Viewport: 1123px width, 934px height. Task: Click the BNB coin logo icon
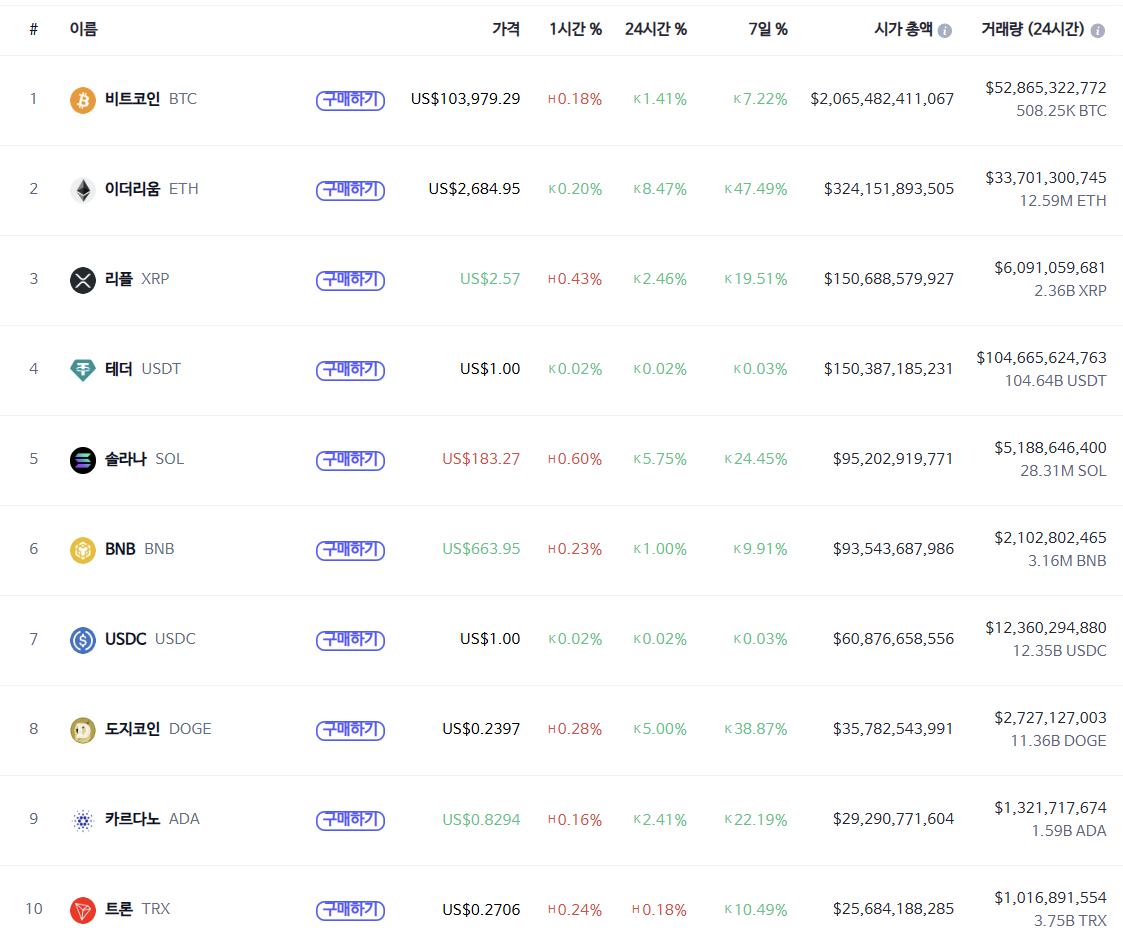pos(83,549)
